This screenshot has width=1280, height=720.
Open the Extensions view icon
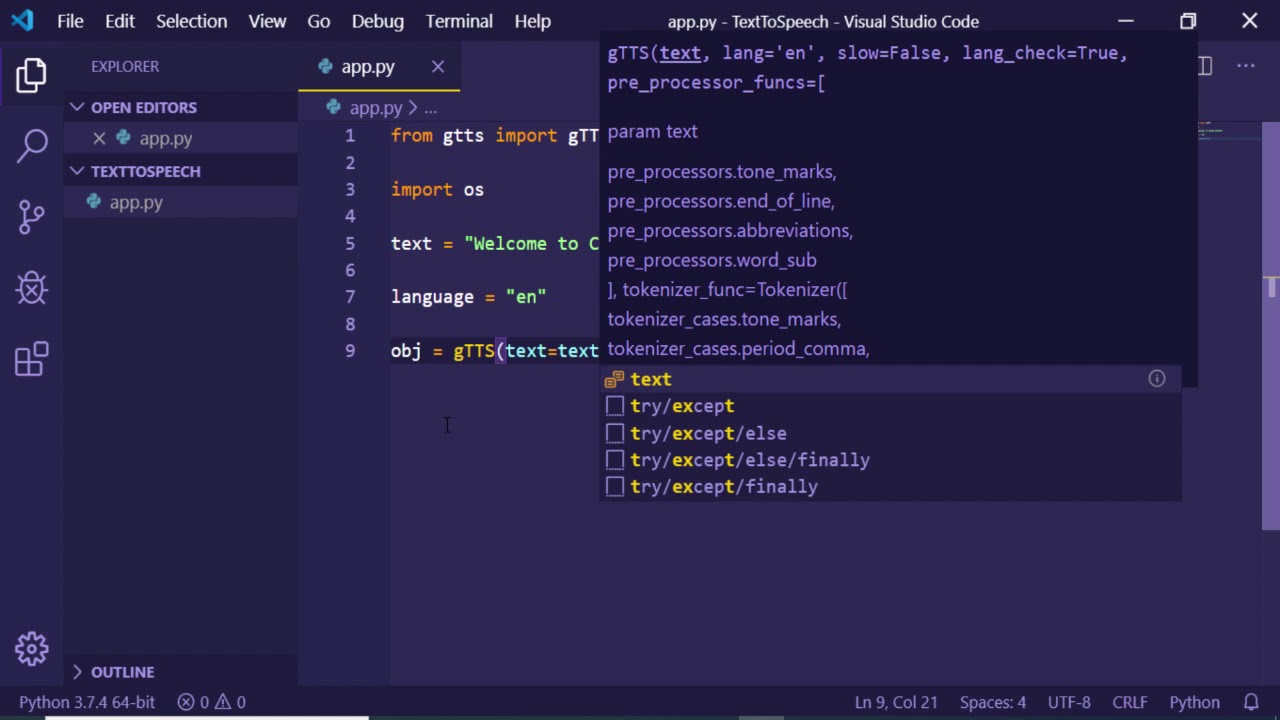click(x=31, y=360)
